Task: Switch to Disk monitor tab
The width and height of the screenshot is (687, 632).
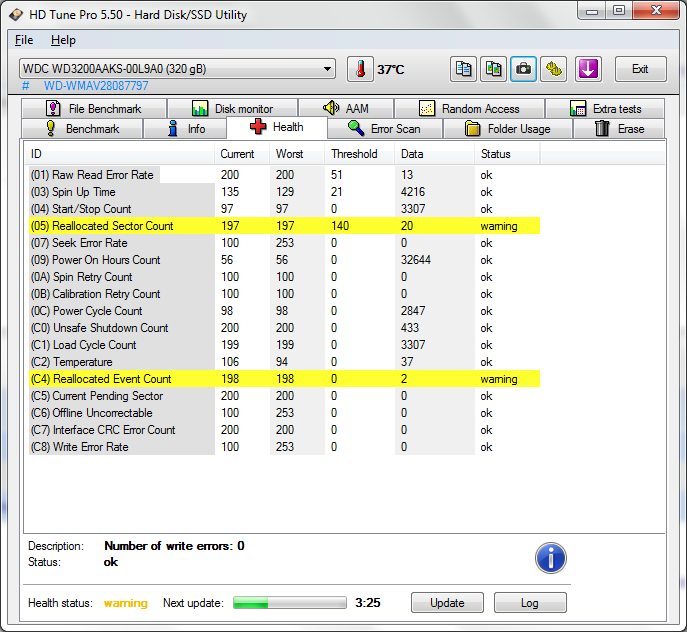Action: click(233, 108)
